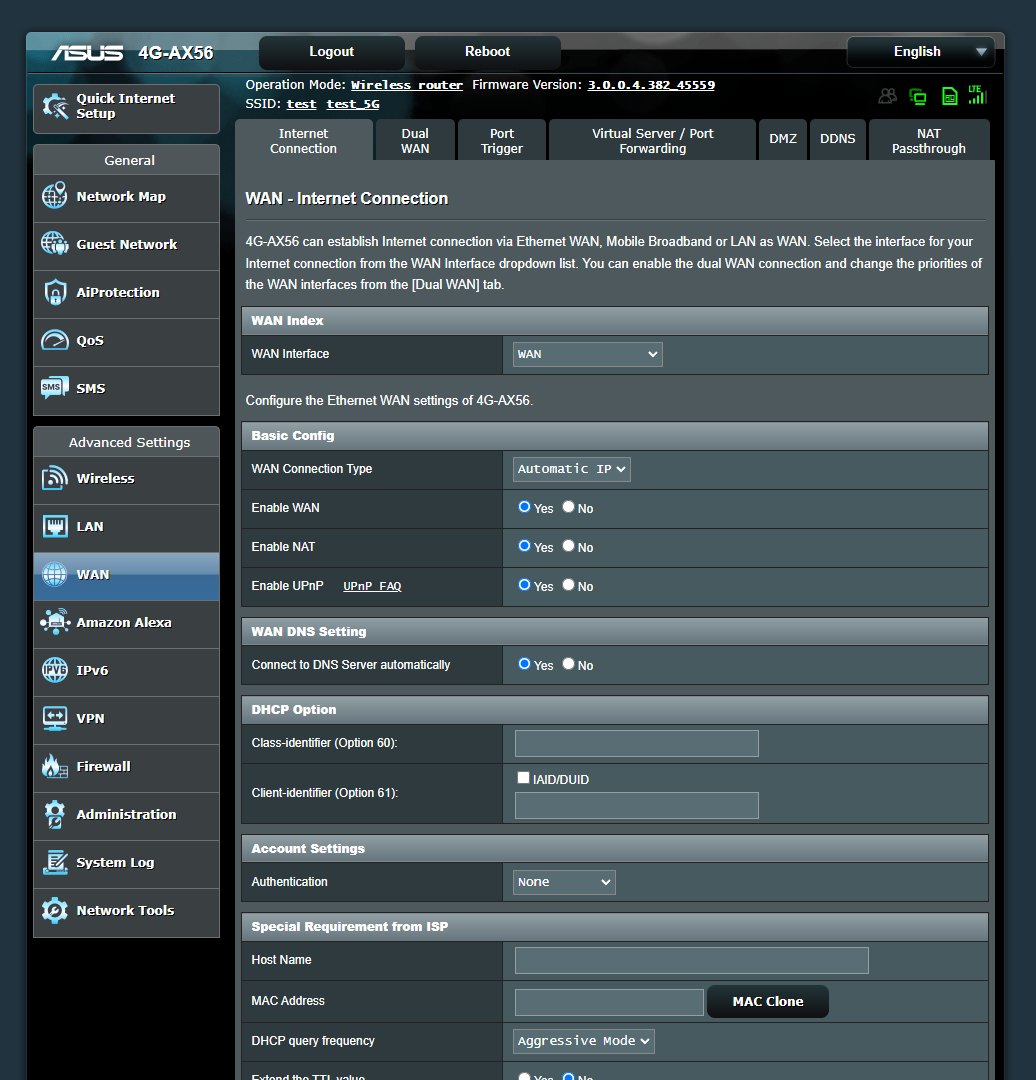
Task: Click the Reboot button
Action: (x=488, y=52)
